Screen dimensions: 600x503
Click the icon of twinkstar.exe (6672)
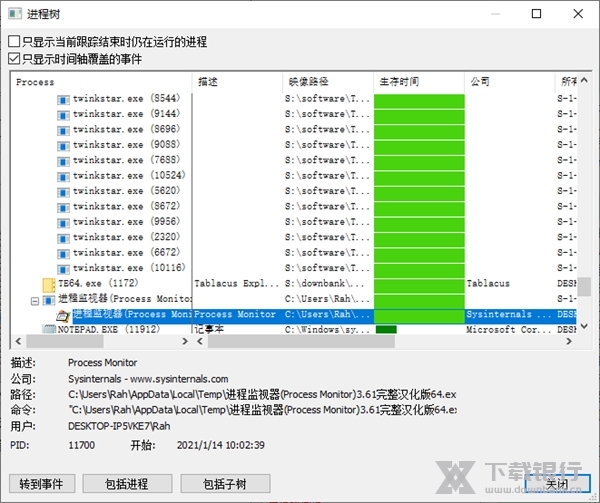click(63, 253)
